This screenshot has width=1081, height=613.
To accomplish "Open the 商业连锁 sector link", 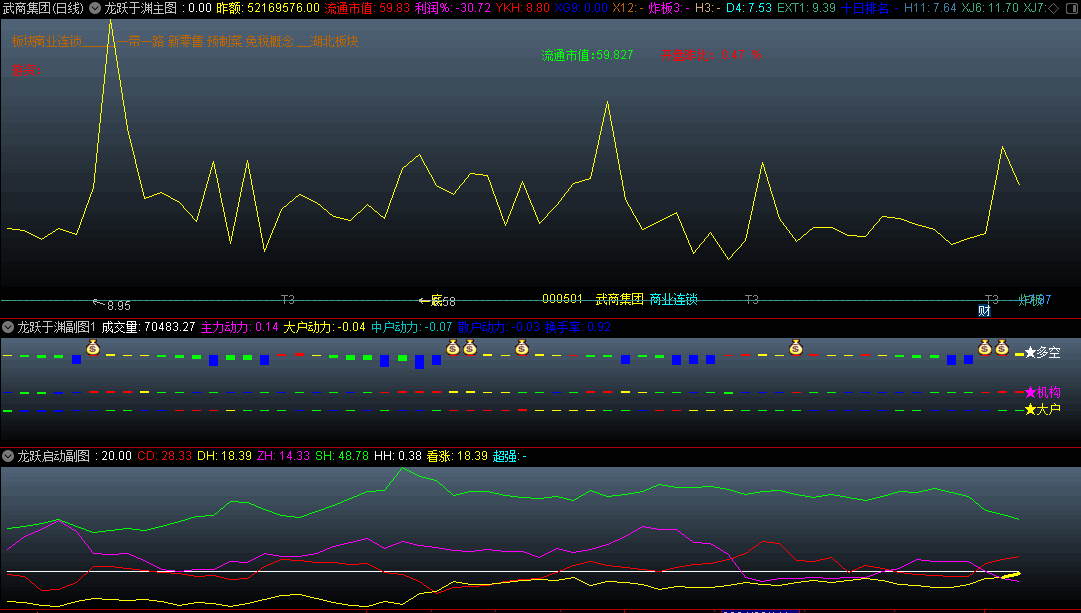I will point(673,299).
